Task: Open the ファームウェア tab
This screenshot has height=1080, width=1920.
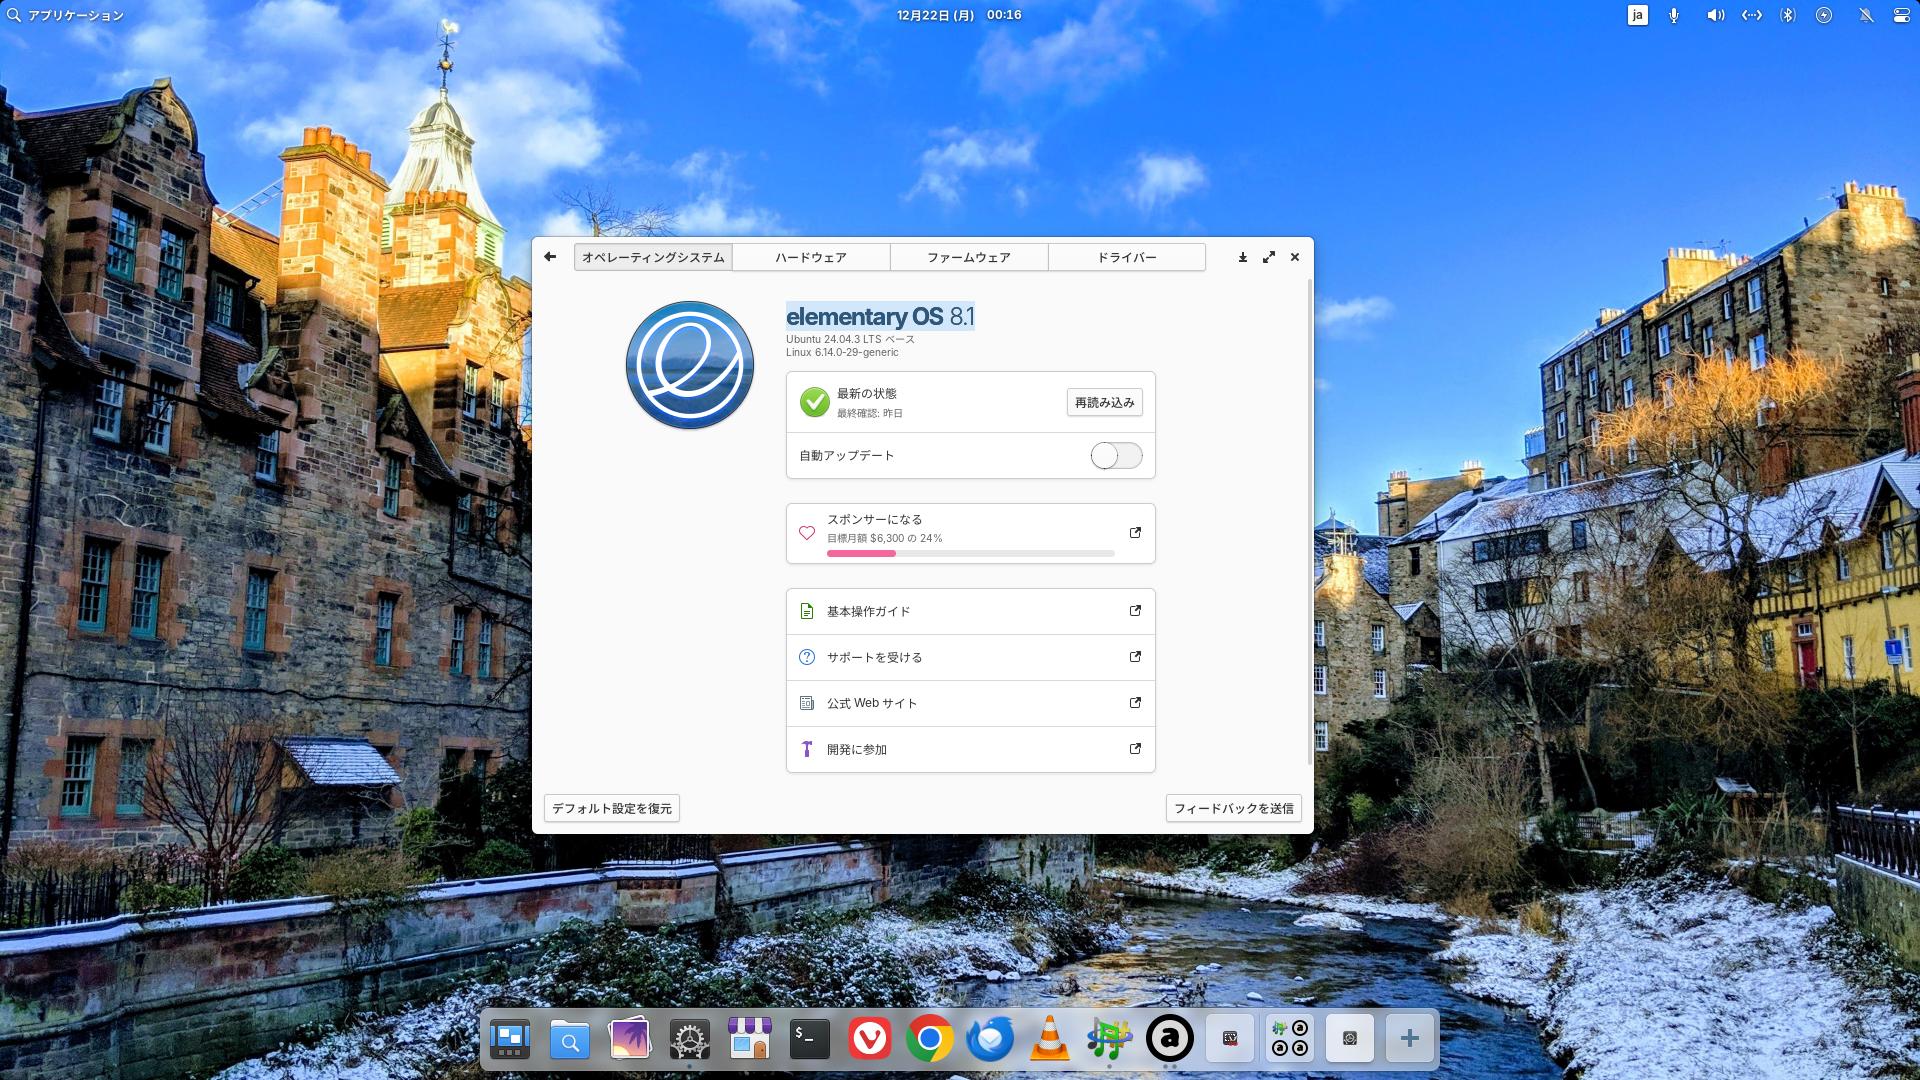Action: (x=968, y=257)
